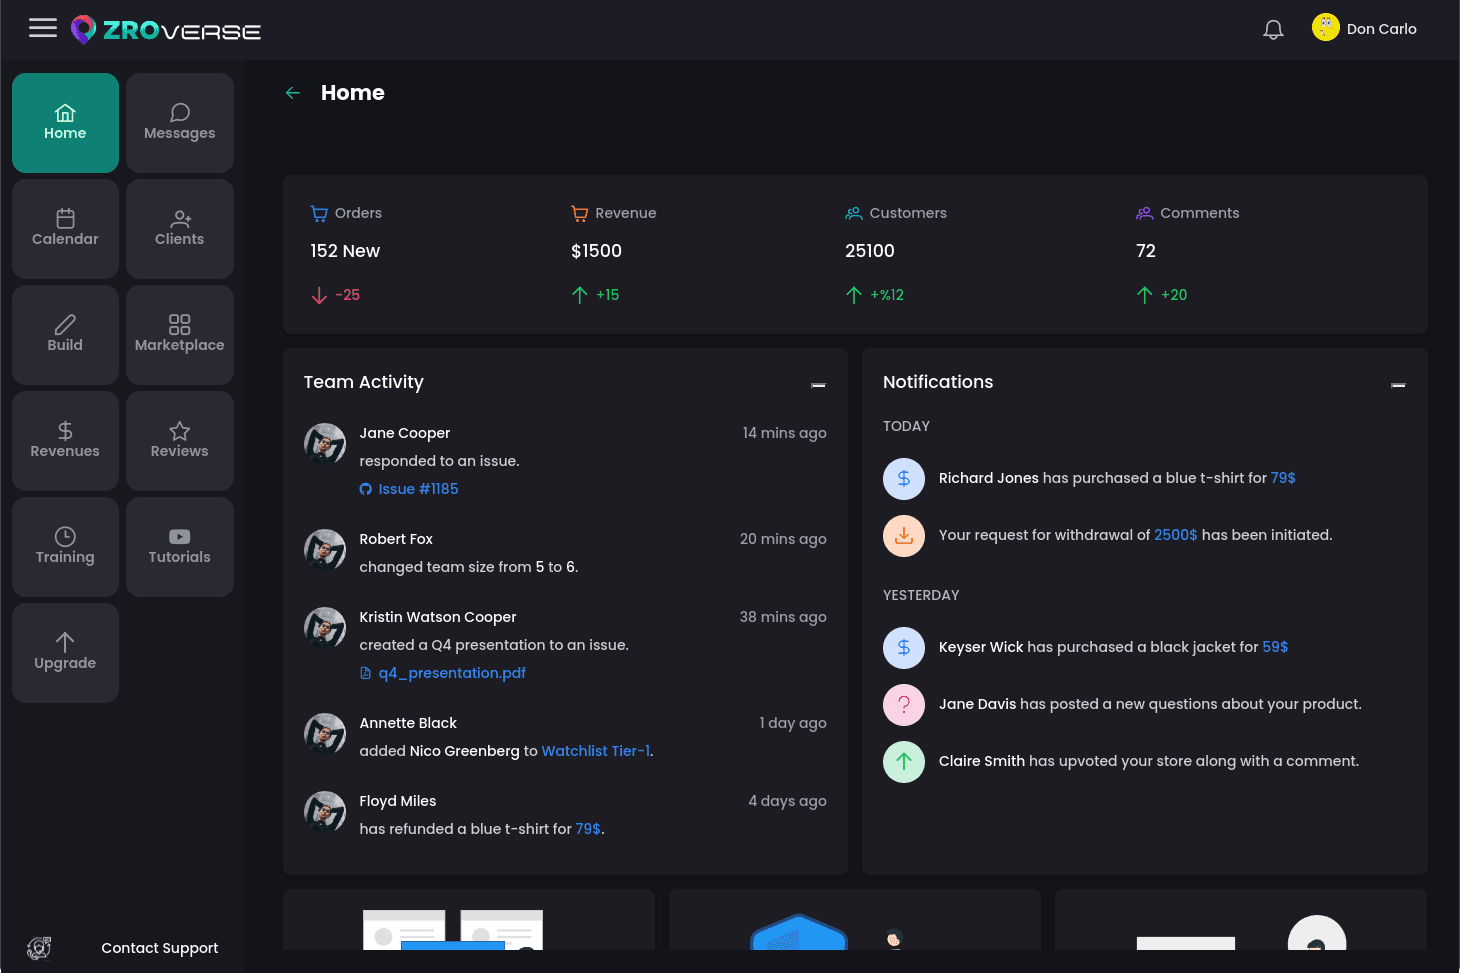Click the Comments people icon
Image resolution: width=1460 pixels, height=973 pixels.
[1144, 213]
